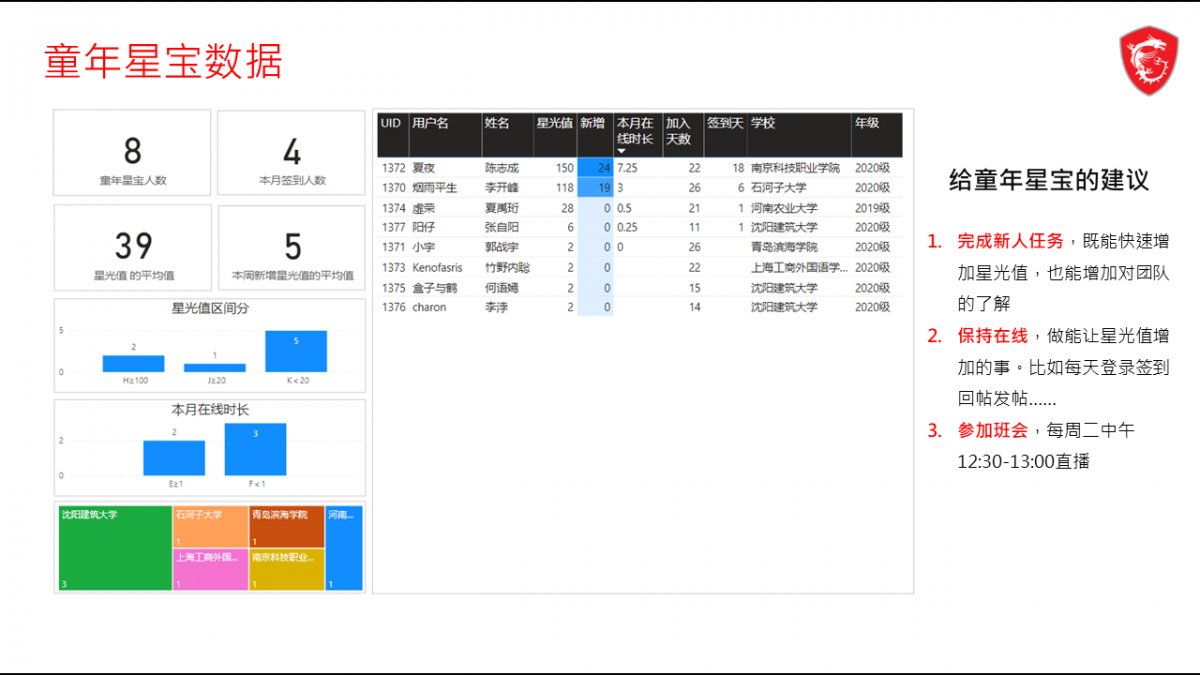This screenshot has width=1200, height=675.
Task: Click username 夏夜 in the table
Action: click(x=424, y=168)
